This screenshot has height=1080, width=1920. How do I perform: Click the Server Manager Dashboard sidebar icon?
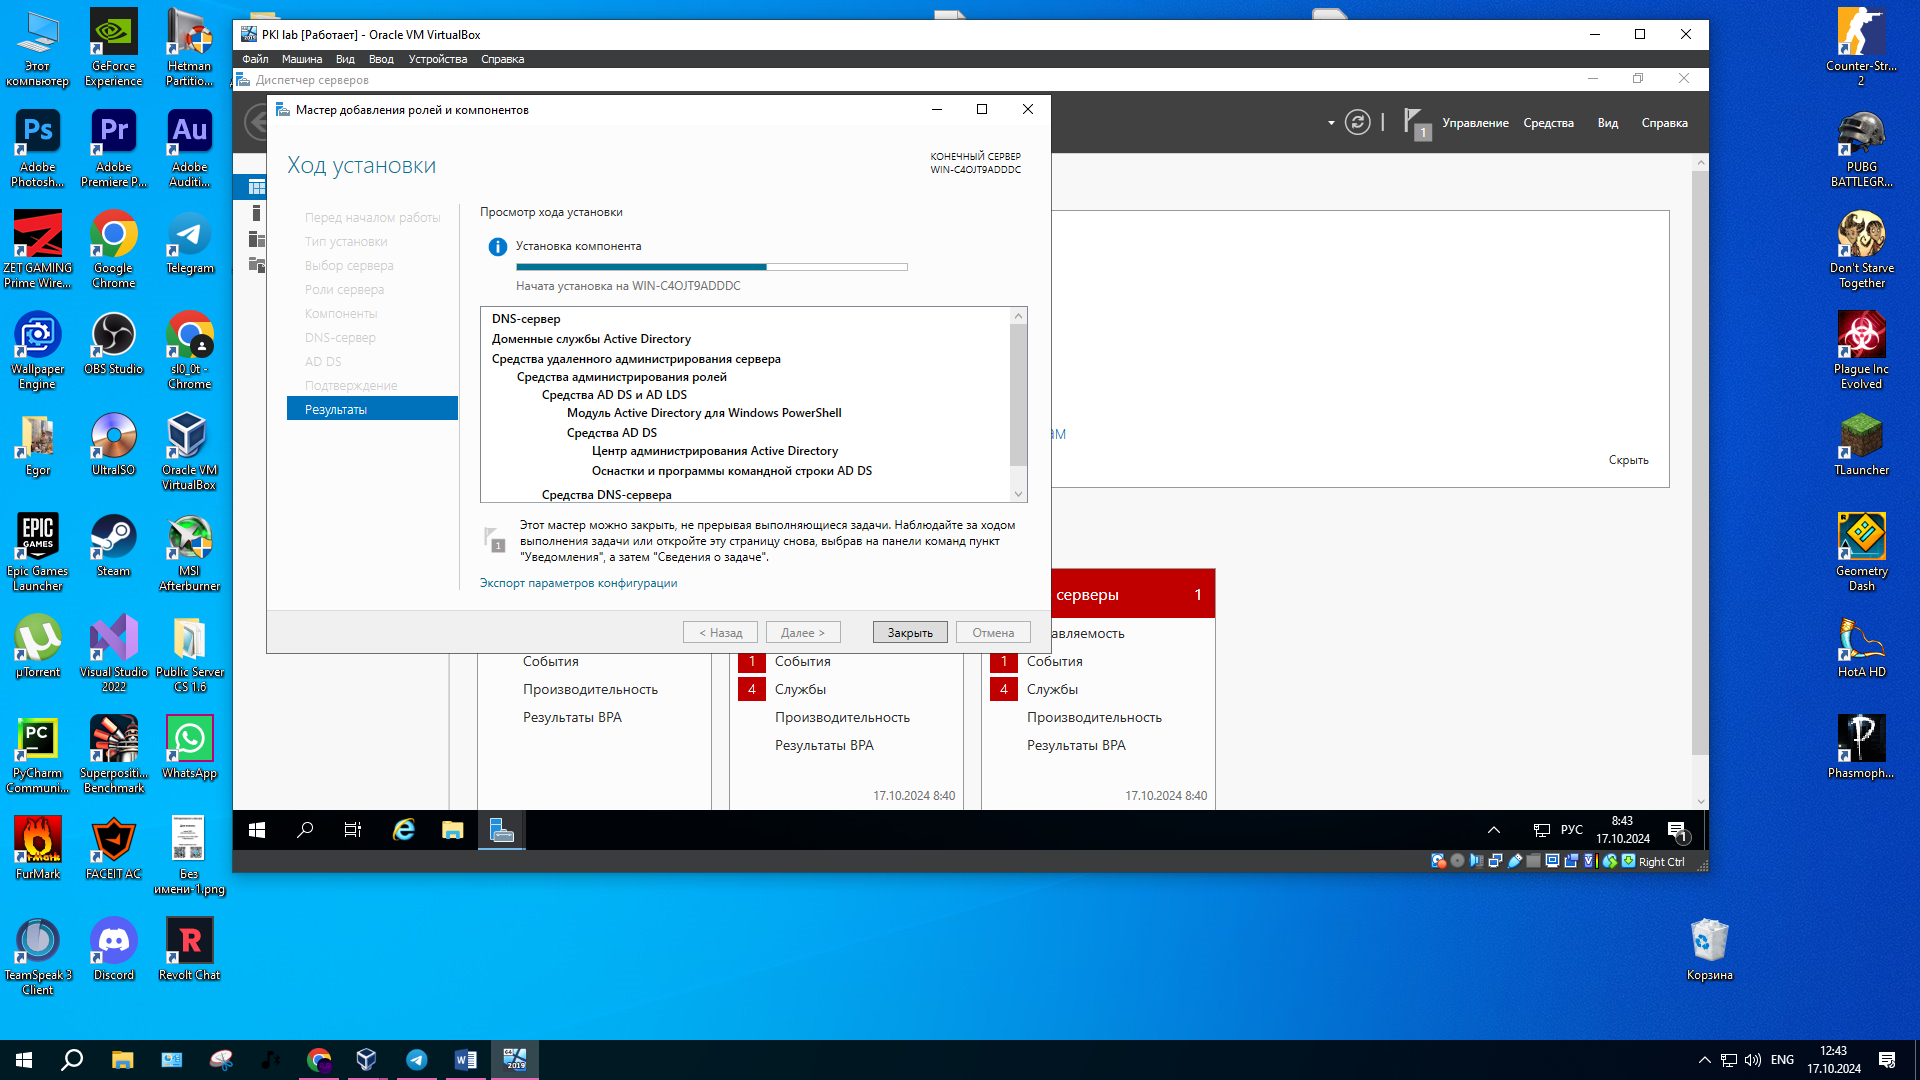257,187
